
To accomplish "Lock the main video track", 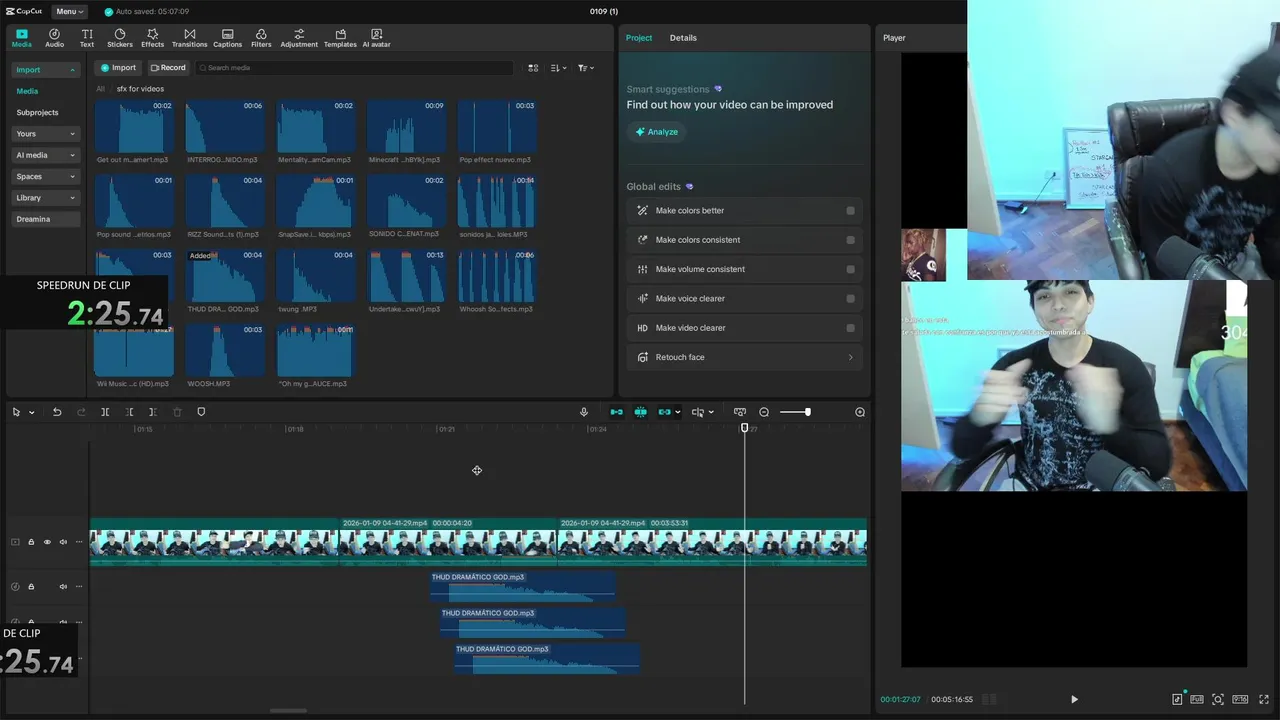I will tap(31, 542).
